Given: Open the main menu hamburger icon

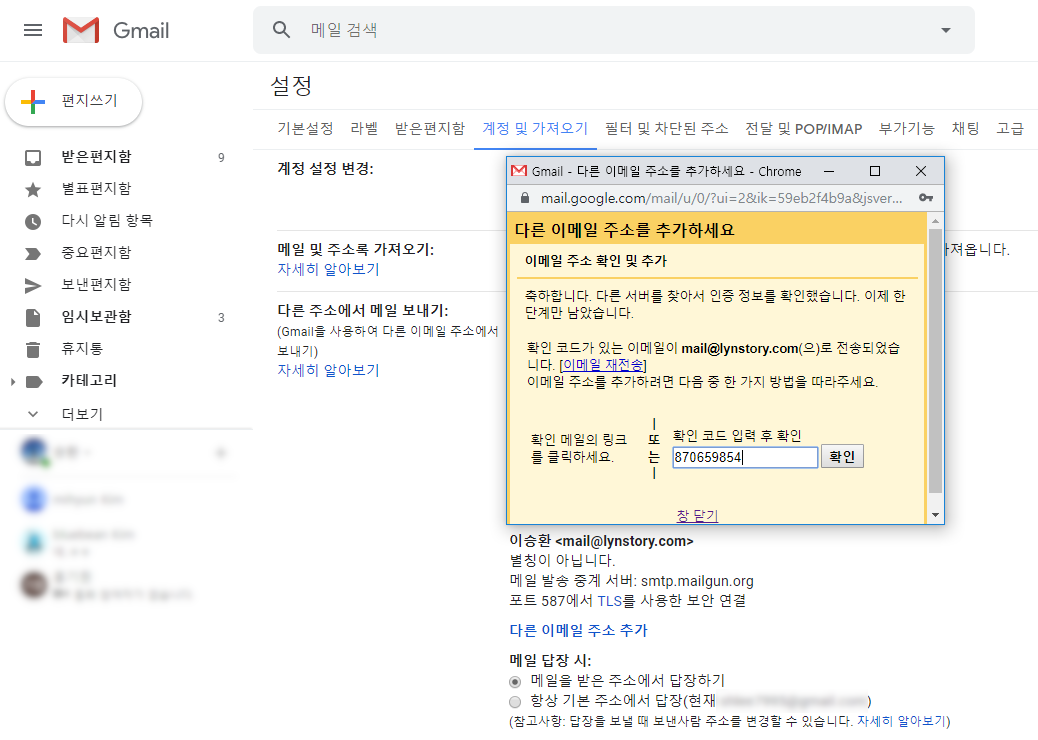Looking at the screenshot, I should 33,30.
